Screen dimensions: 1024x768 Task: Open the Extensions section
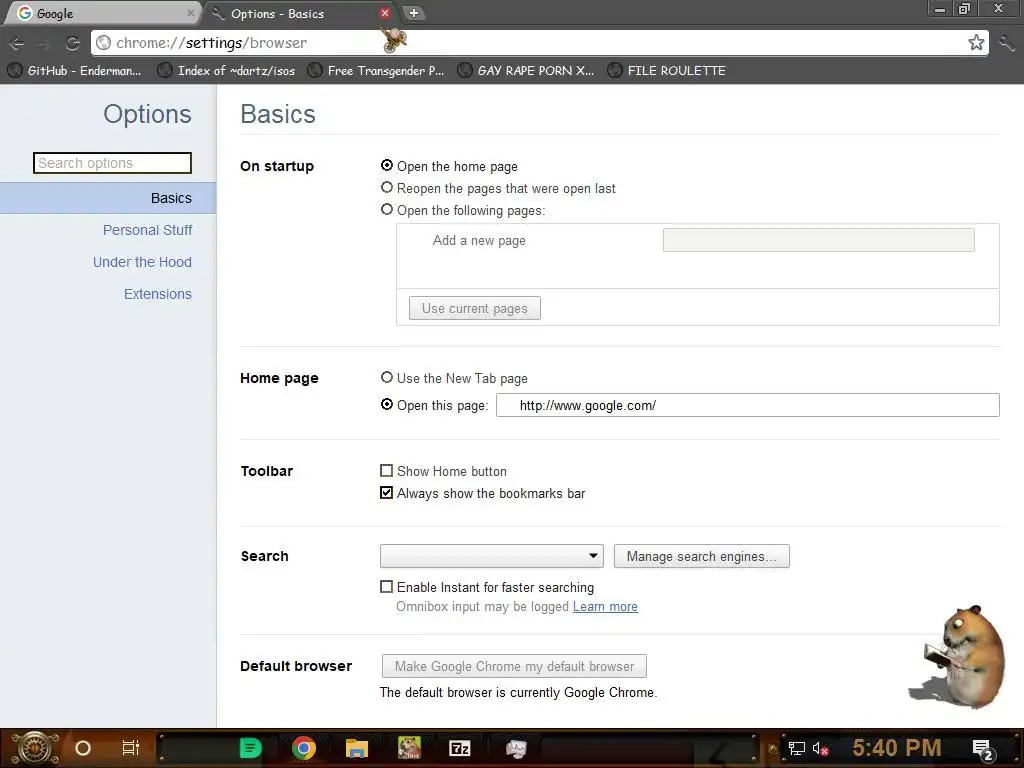point(158,294)
